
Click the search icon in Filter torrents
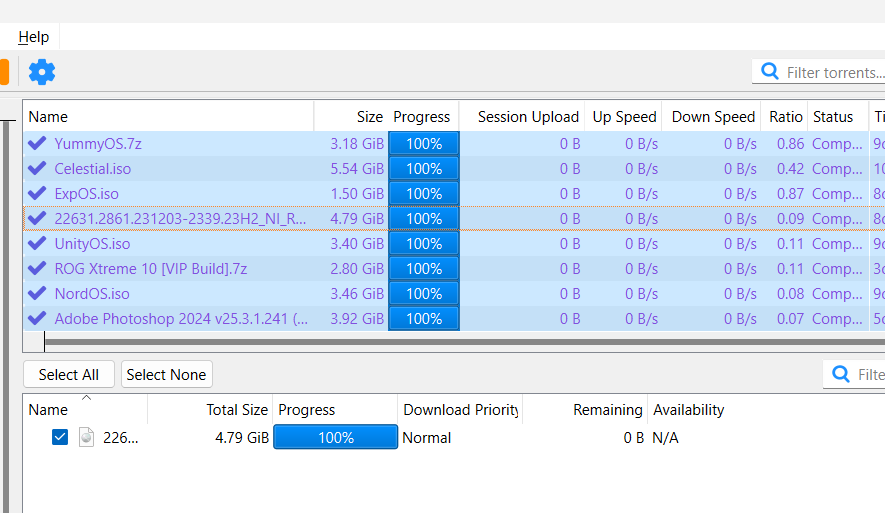click(769, 71)
